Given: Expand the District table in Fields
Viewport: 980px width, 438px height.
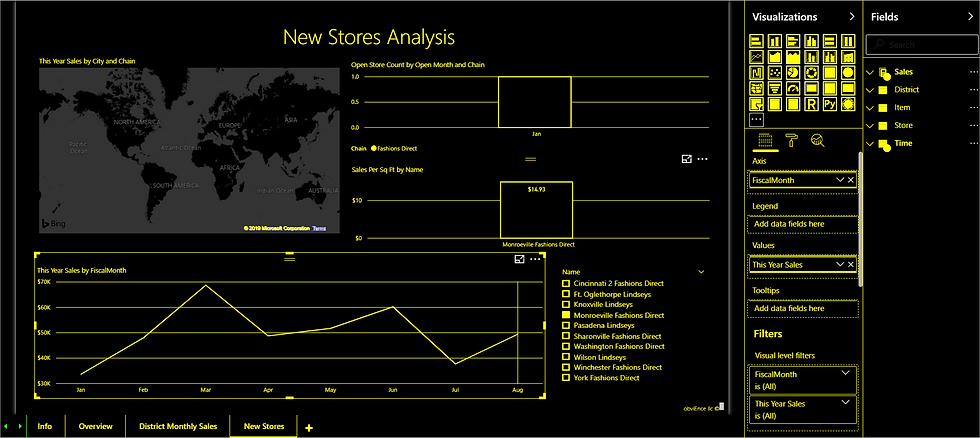Looking at the screenshot, I should (x=869, y=90).
